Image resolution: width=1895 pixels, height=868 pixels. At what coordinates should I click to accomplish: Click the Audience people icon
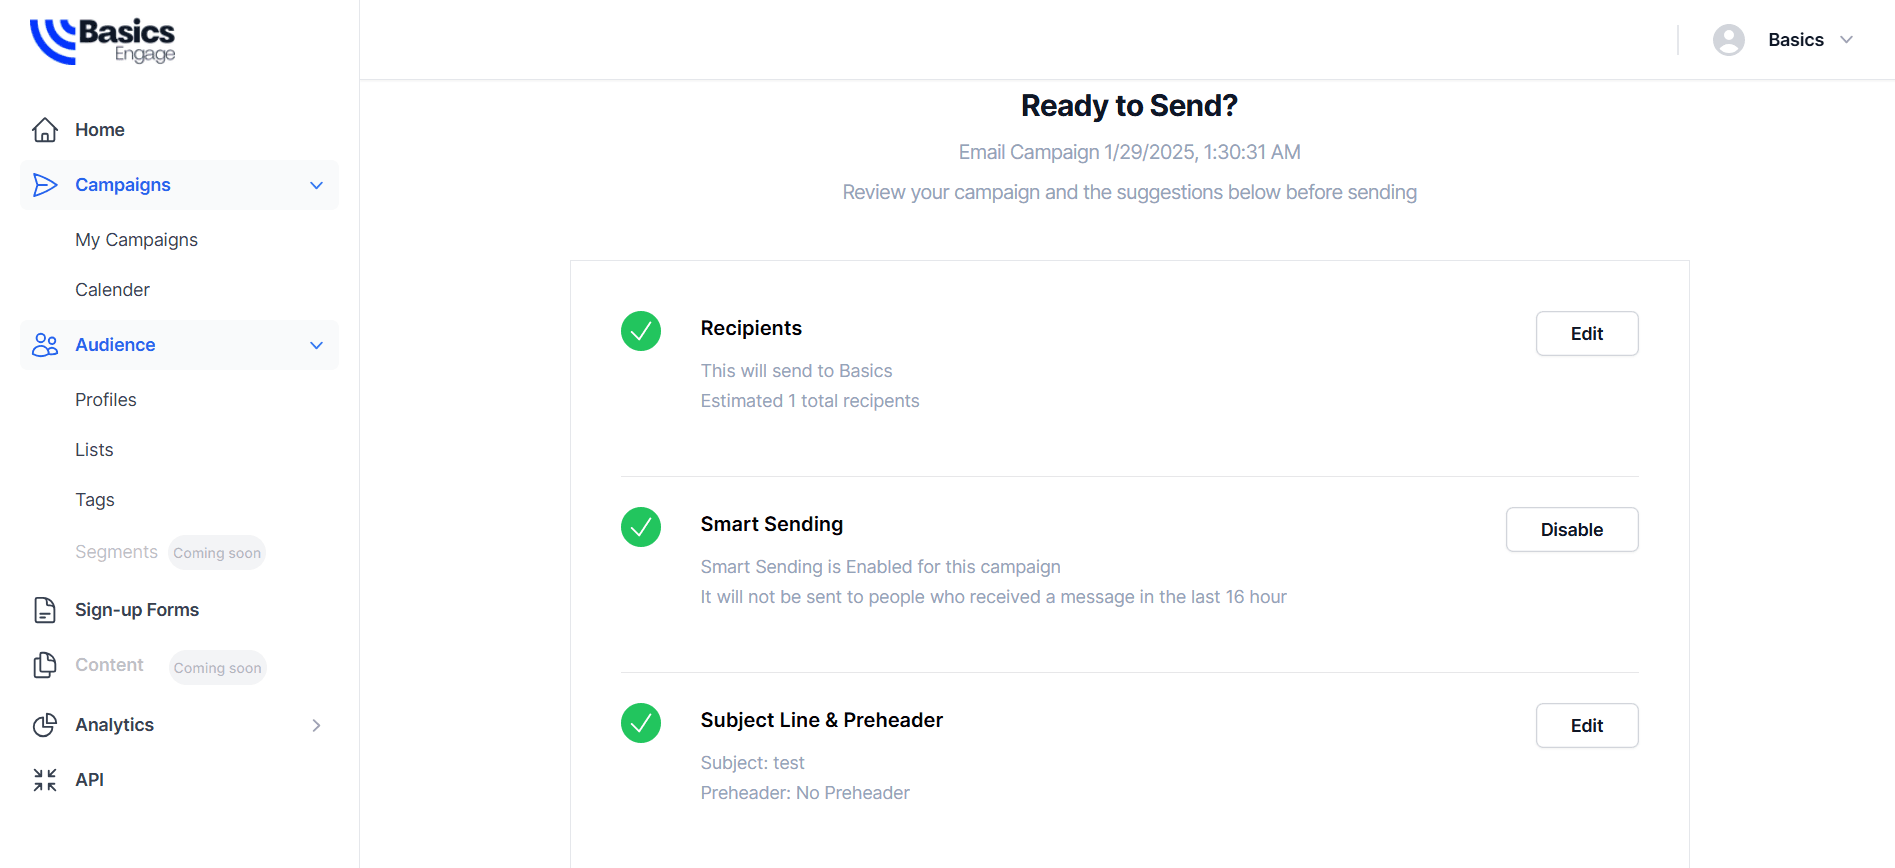tap(45, 345)
